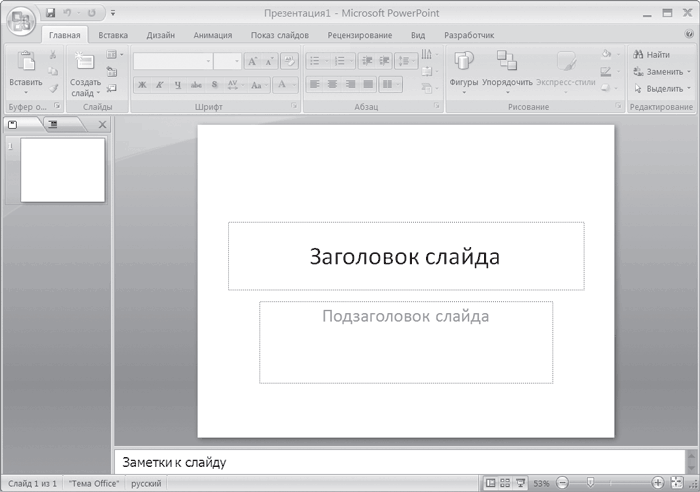Open the Разработчик ribbon tab

(469, 35)
